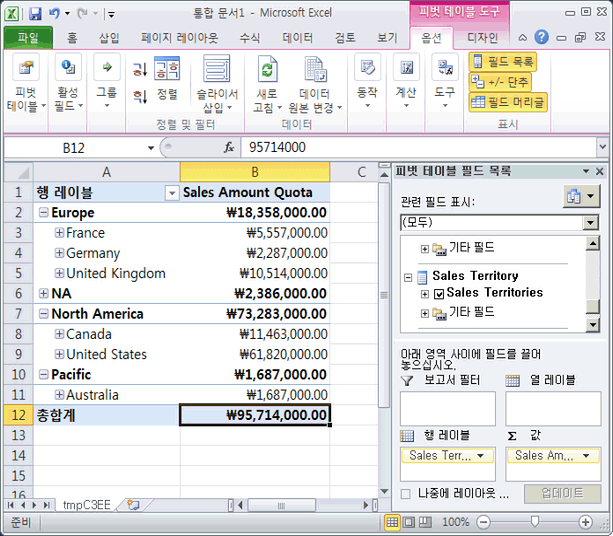Switch to Page Layout view in status bar
613x536 pixels.
409,522
